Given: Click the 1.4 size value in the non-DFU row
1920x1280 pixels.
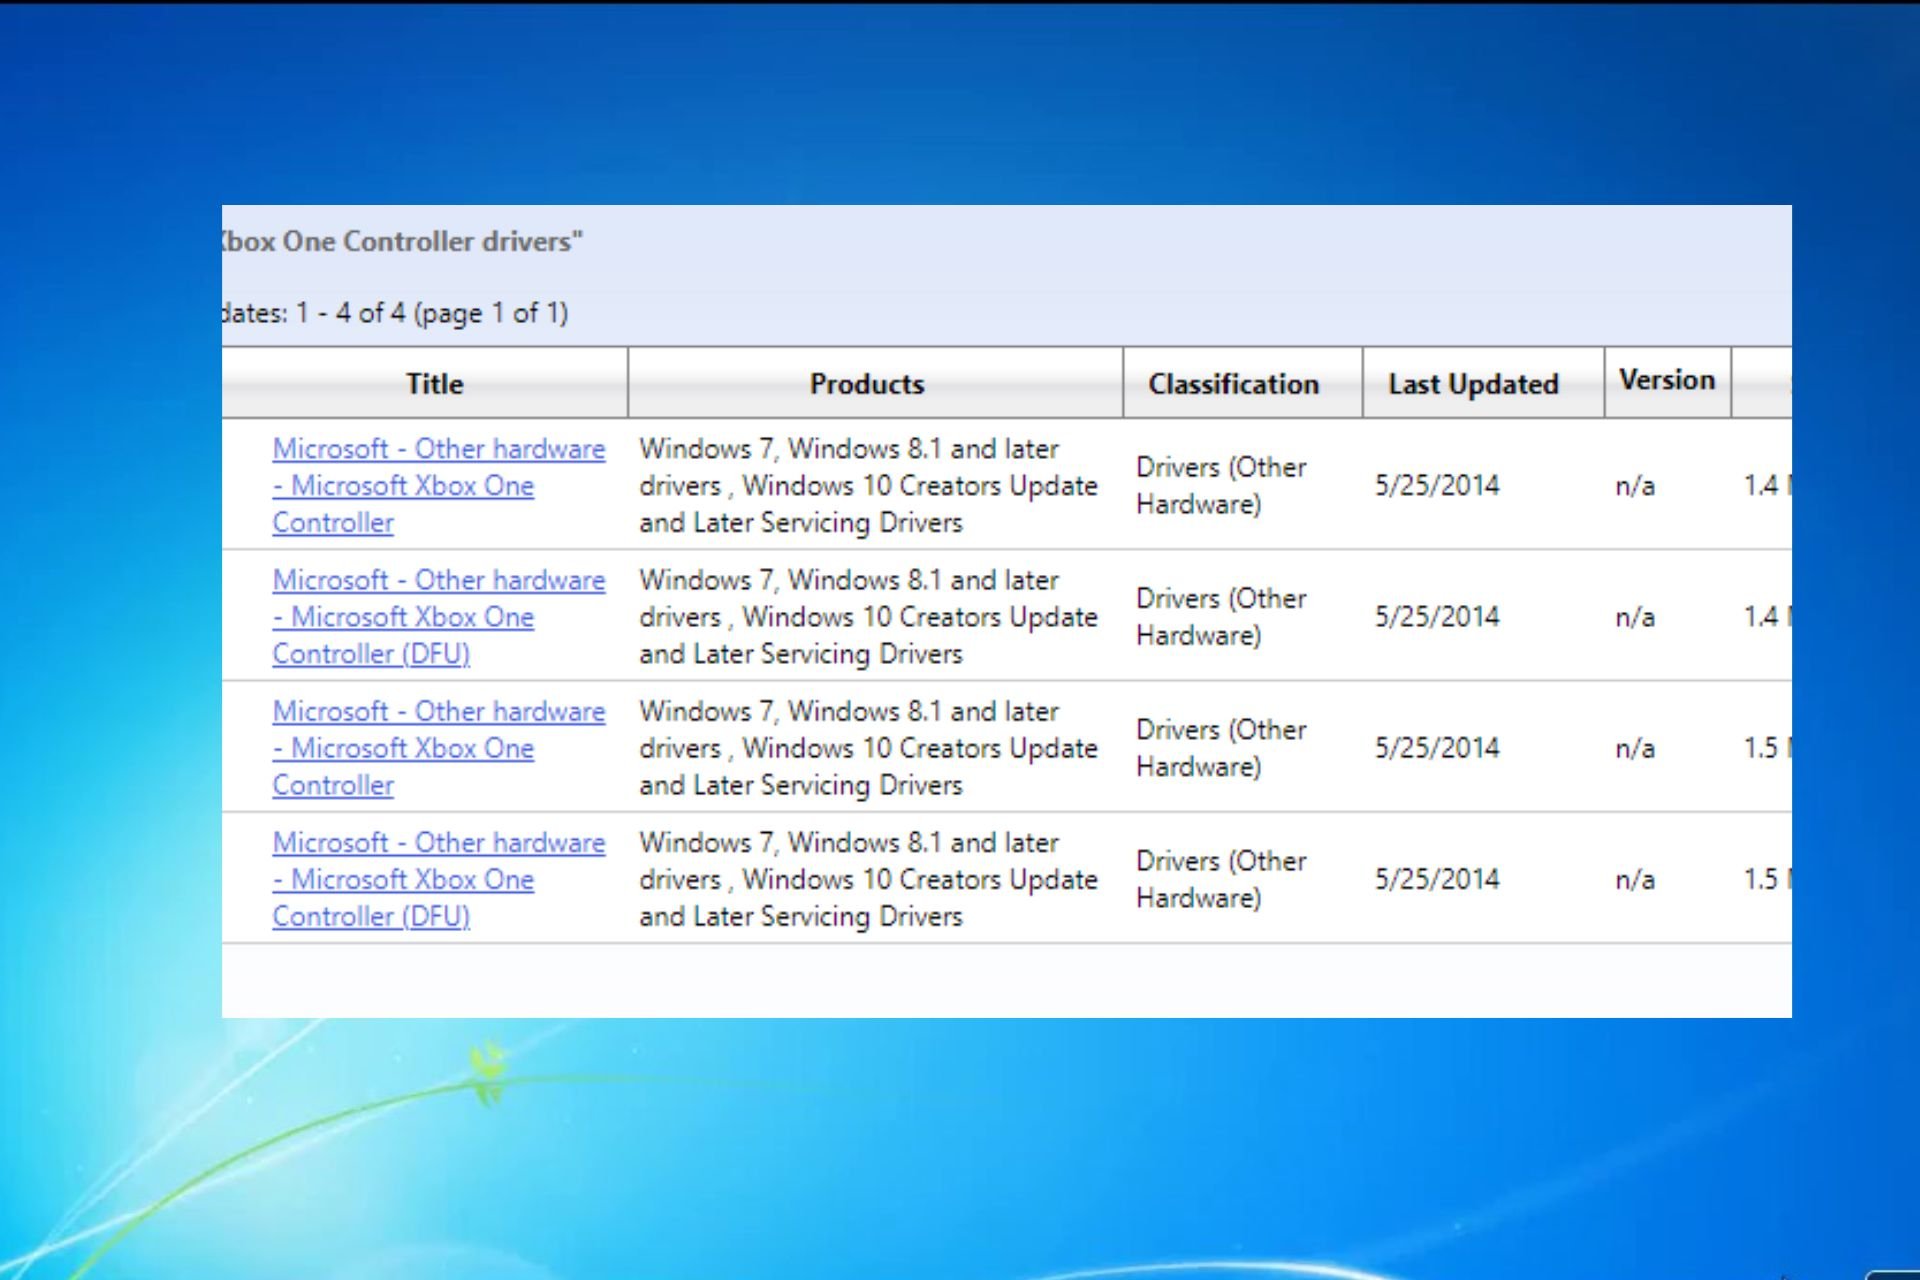Looking at the screenshot, I should coord(1767,485).
